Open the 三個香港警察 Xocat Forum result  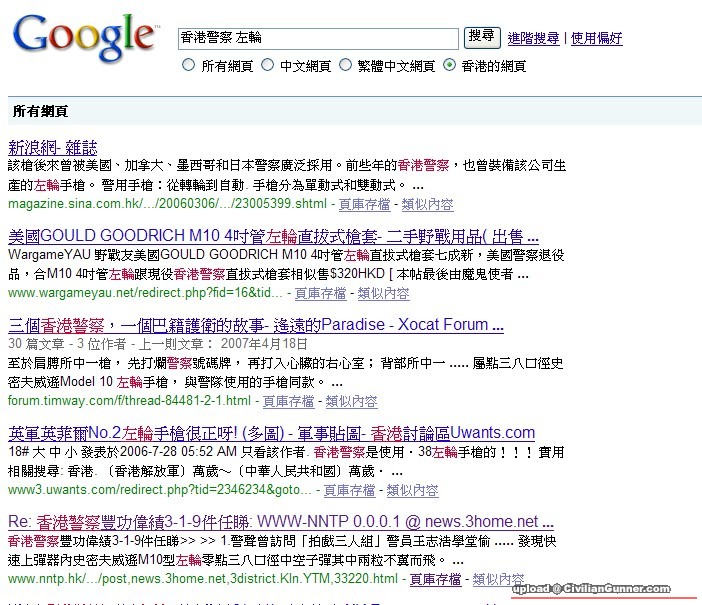click(x=255, y=325)
